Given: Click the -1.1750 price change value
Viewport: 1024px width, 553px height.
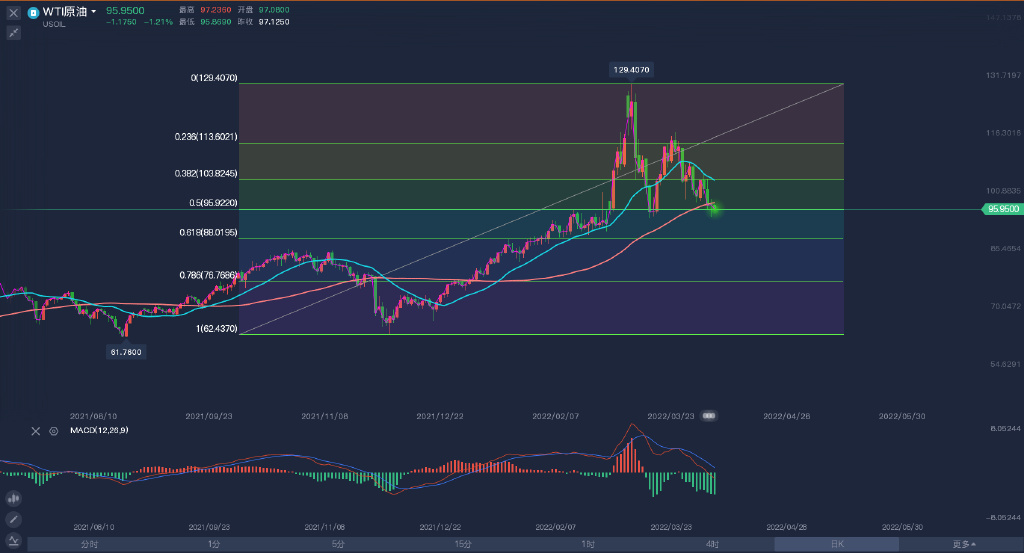Looking at the screenshot, I should pyautogui.click(x=121, y=22).
